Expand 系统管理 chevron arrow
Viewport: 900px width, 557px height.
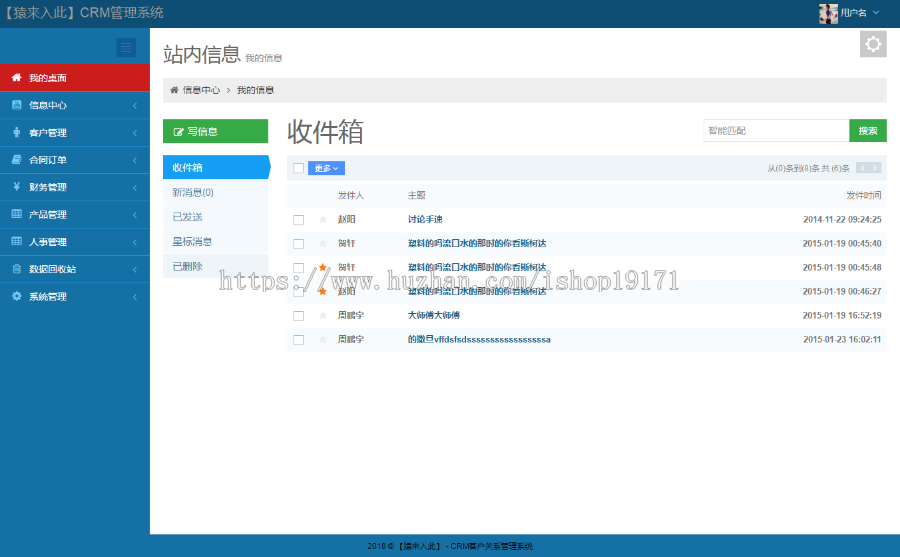pos(135,297)
